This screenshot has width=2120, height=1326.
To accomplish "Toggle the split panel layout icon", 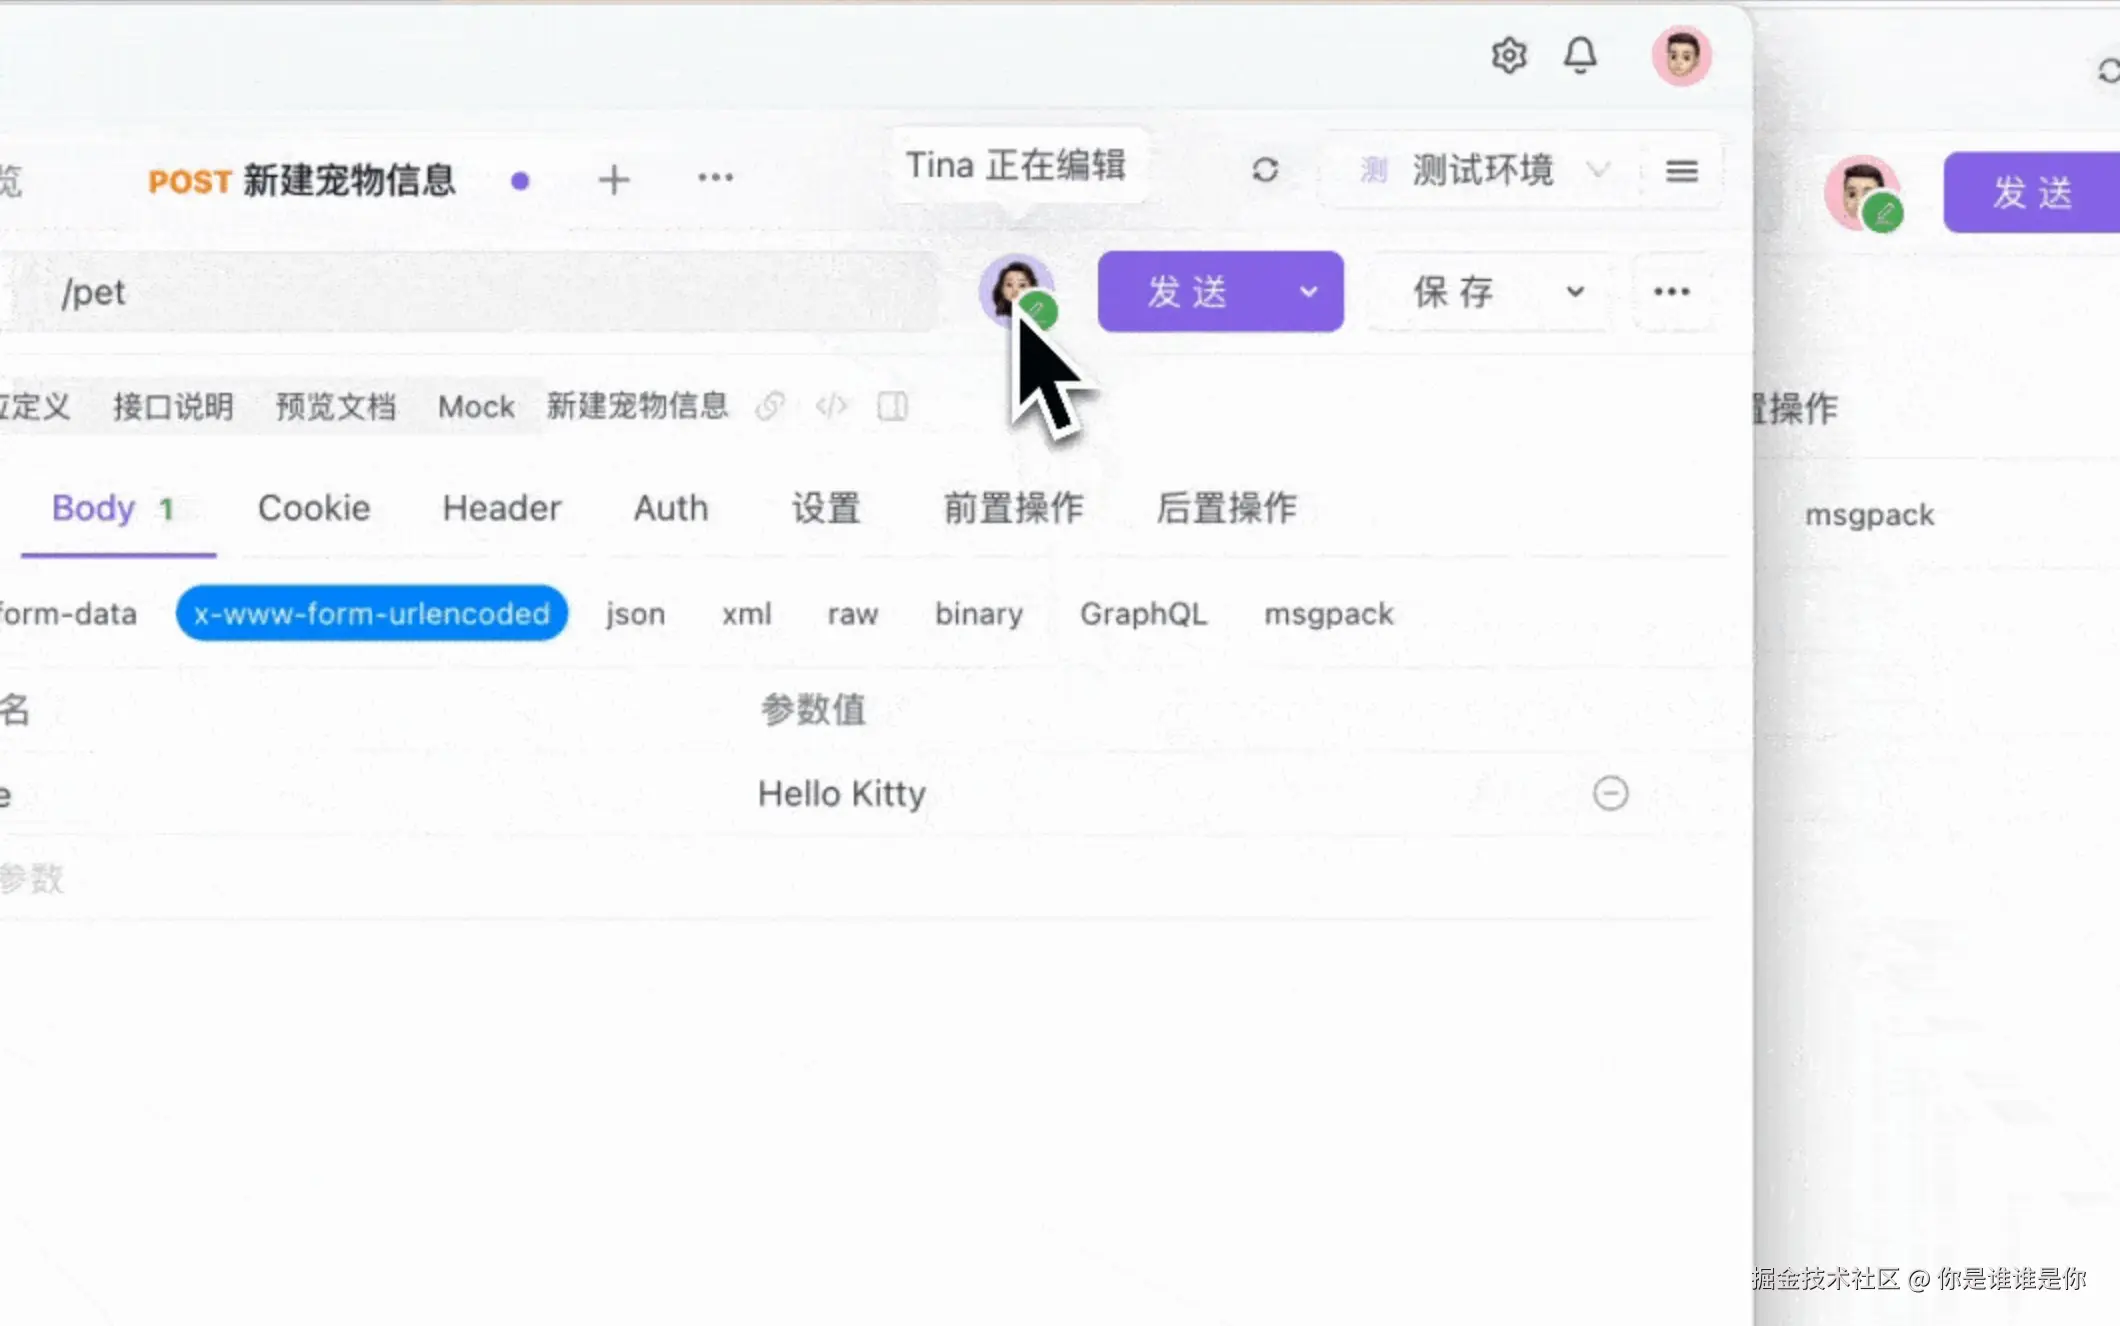I will (892, 406).
